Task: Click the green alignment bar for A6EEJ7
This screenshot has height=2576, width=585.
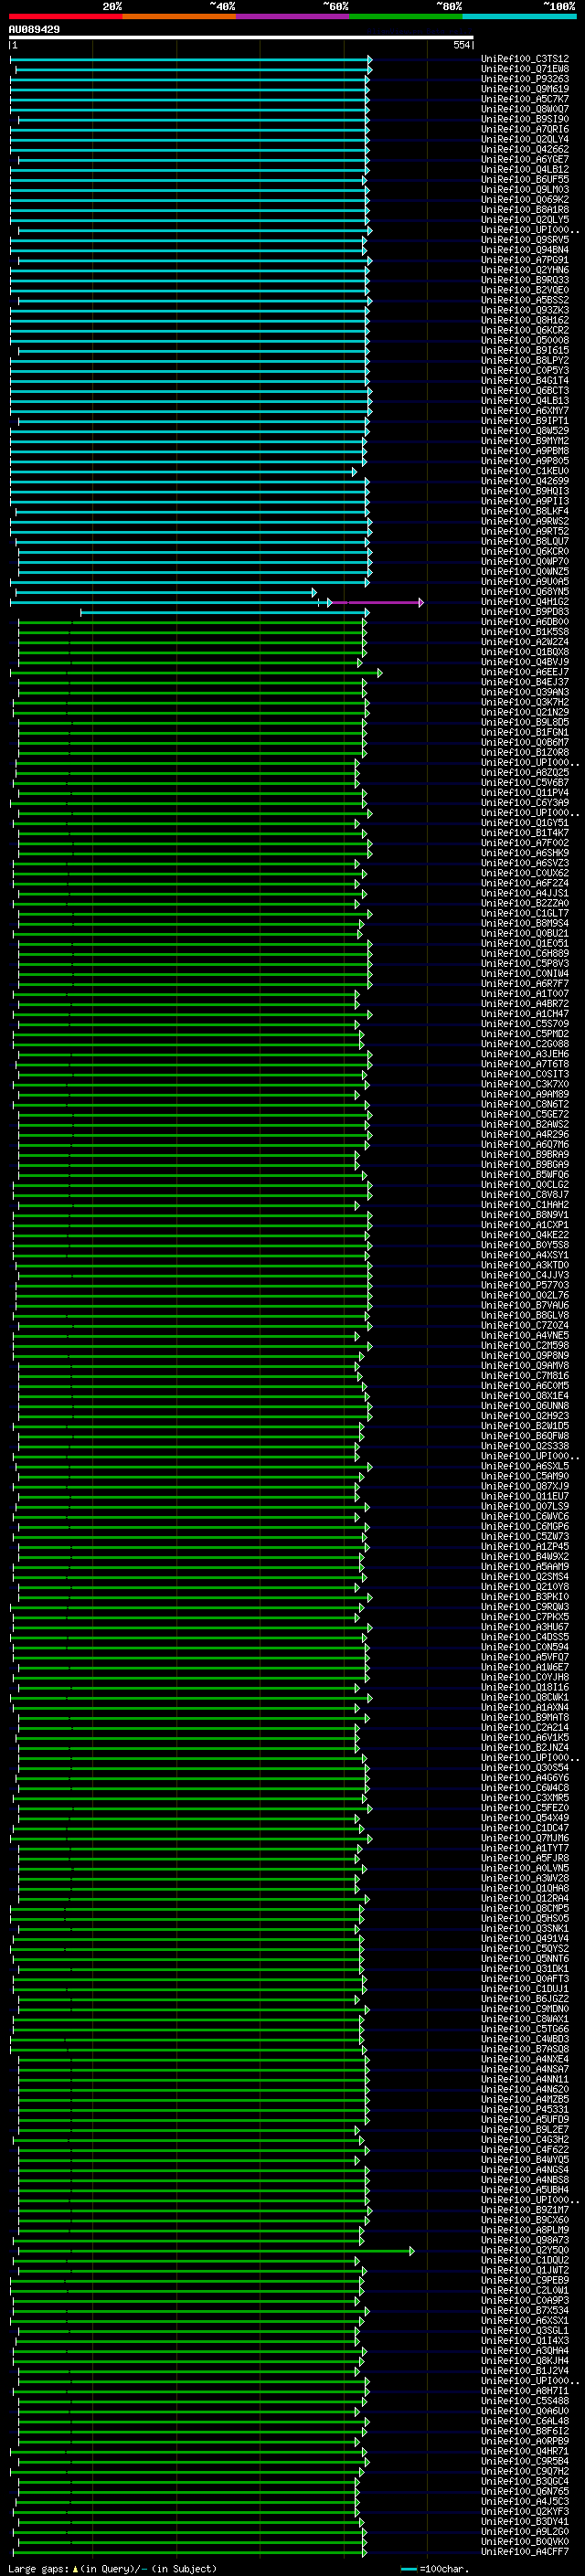Action: click(x=196, y=672)
